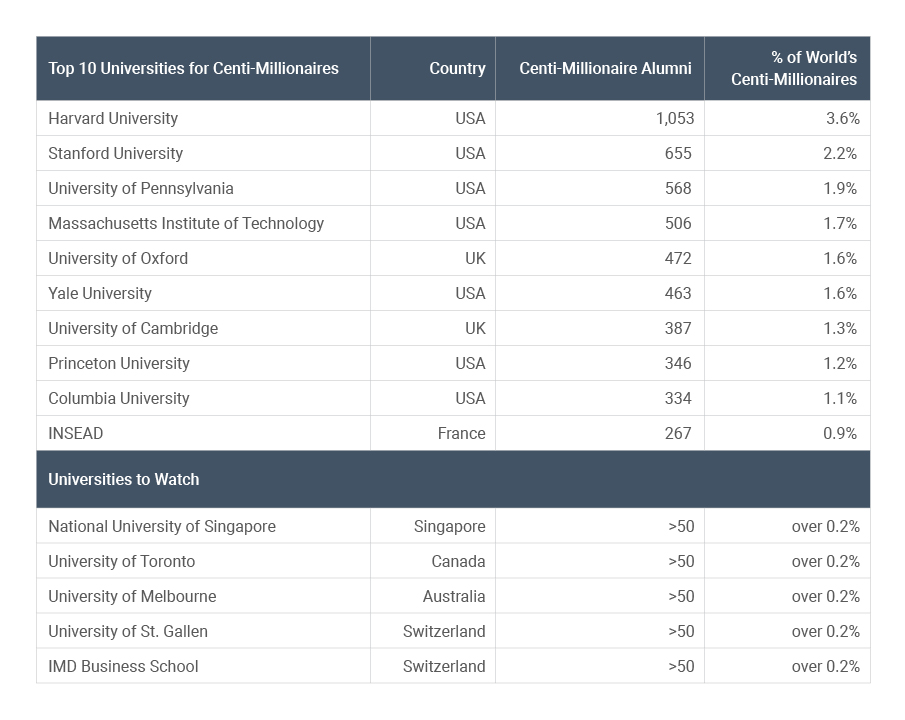Viewport: 905px width, 720px height.
Task: Click the Top 10 Universities header cell
Action: (193, 68)
